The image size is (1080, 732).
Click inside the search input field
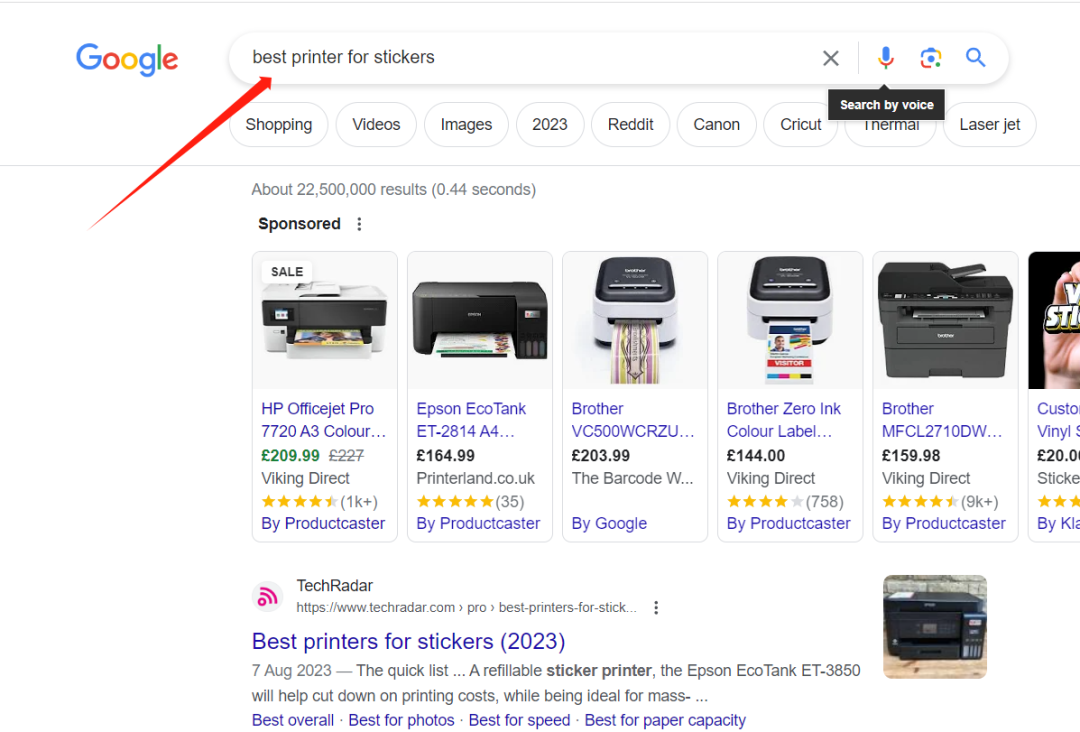530,57
